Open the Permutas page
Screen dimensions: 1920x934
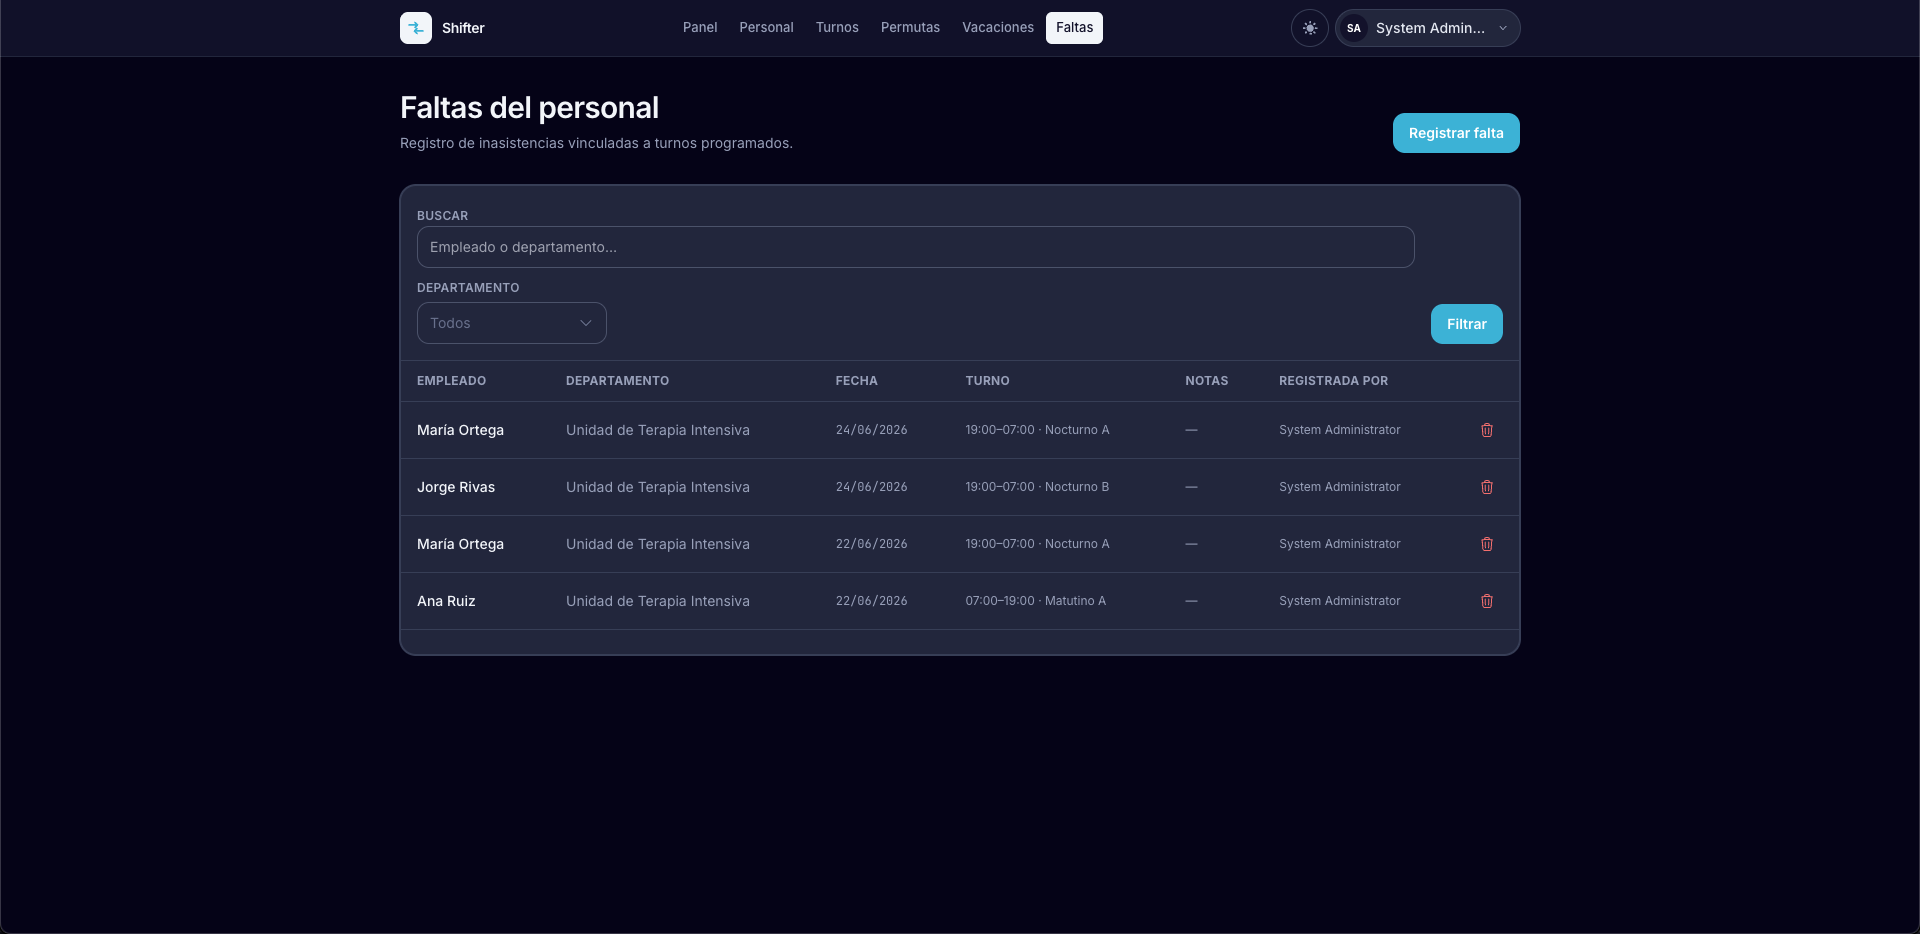[x=910, y=28]
